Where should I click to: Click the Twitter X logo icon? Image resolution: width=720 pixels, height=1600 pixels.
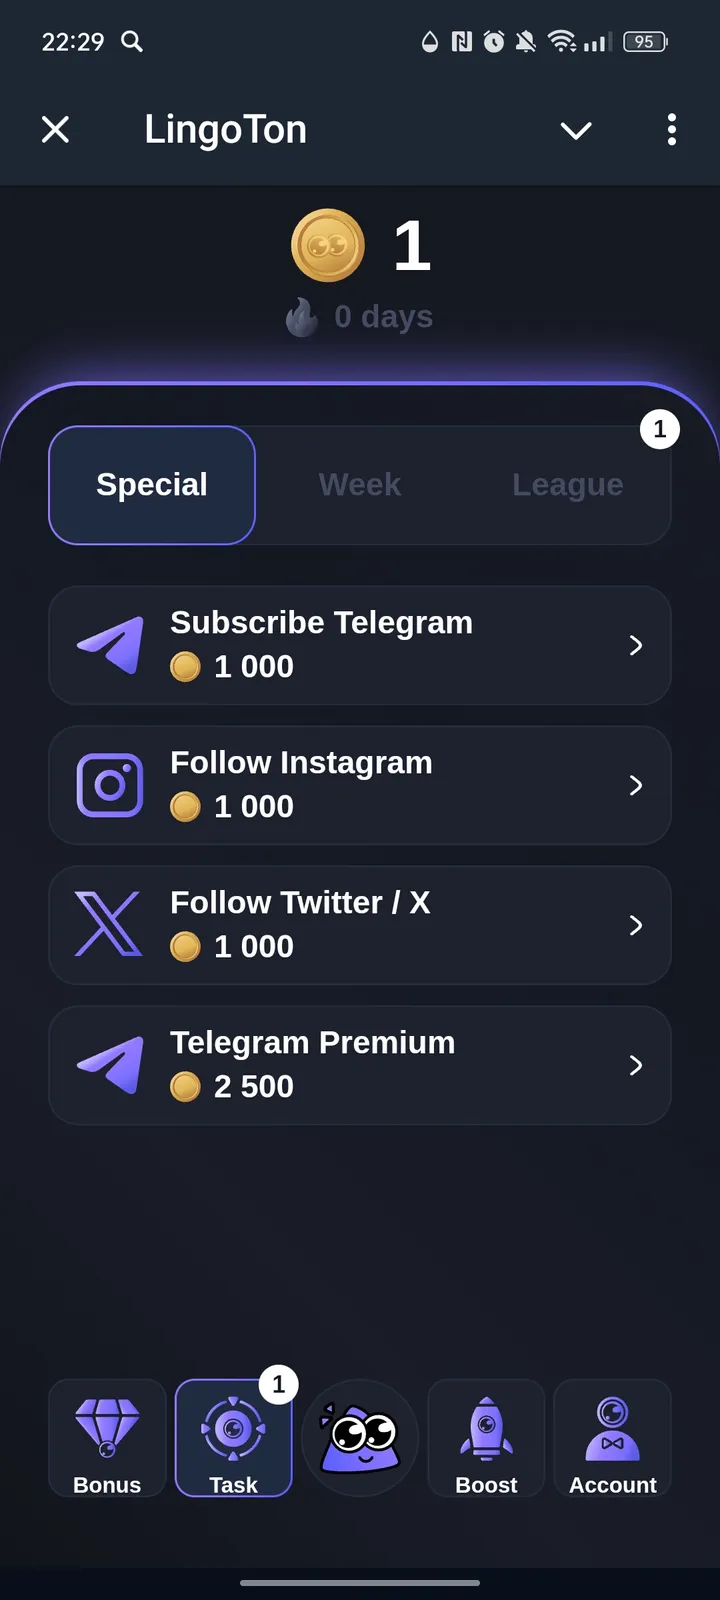[x=109, y=925]
